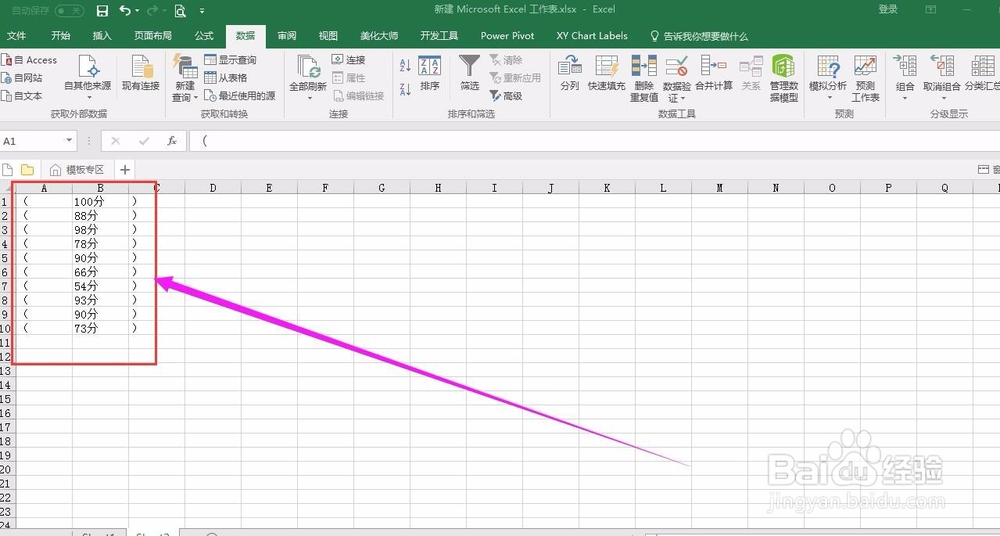Viewport: 1000px width, 536px height.
Task: Open the 排序 sort dialog
Action: [x=430, y=73]
